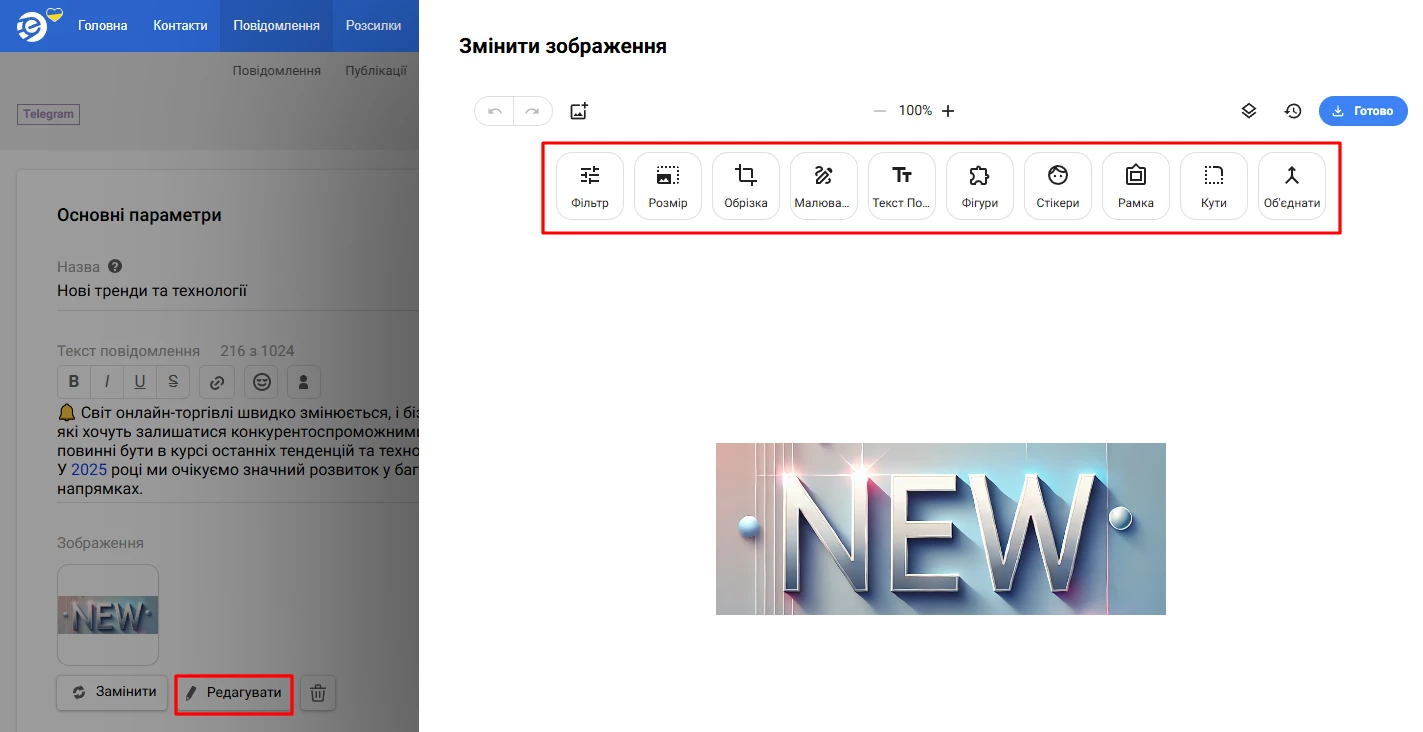Open the layers panel icon
The width and height of the screenshot is (1423, 732).
(x=1249, y=111)
